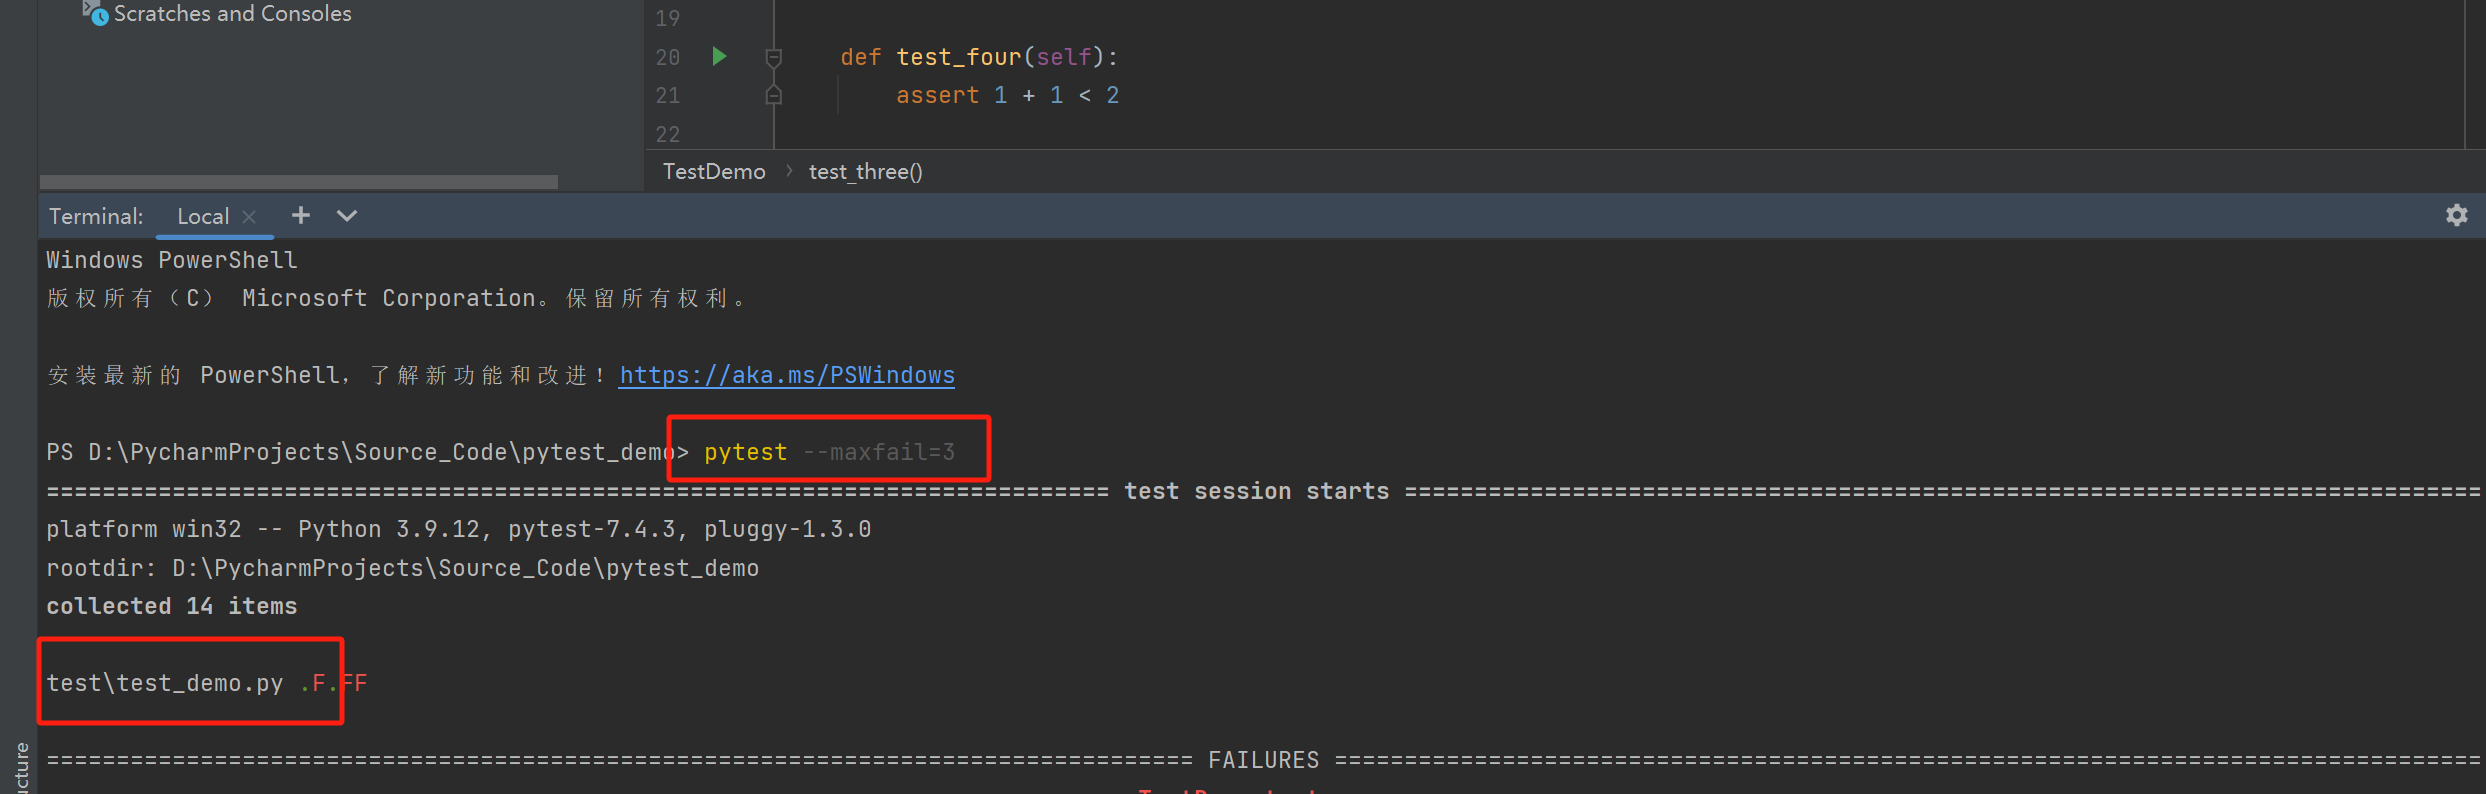2486x794 pixels.
Task: Click the breadcrumb separator chevron
Action: [788, 171]
